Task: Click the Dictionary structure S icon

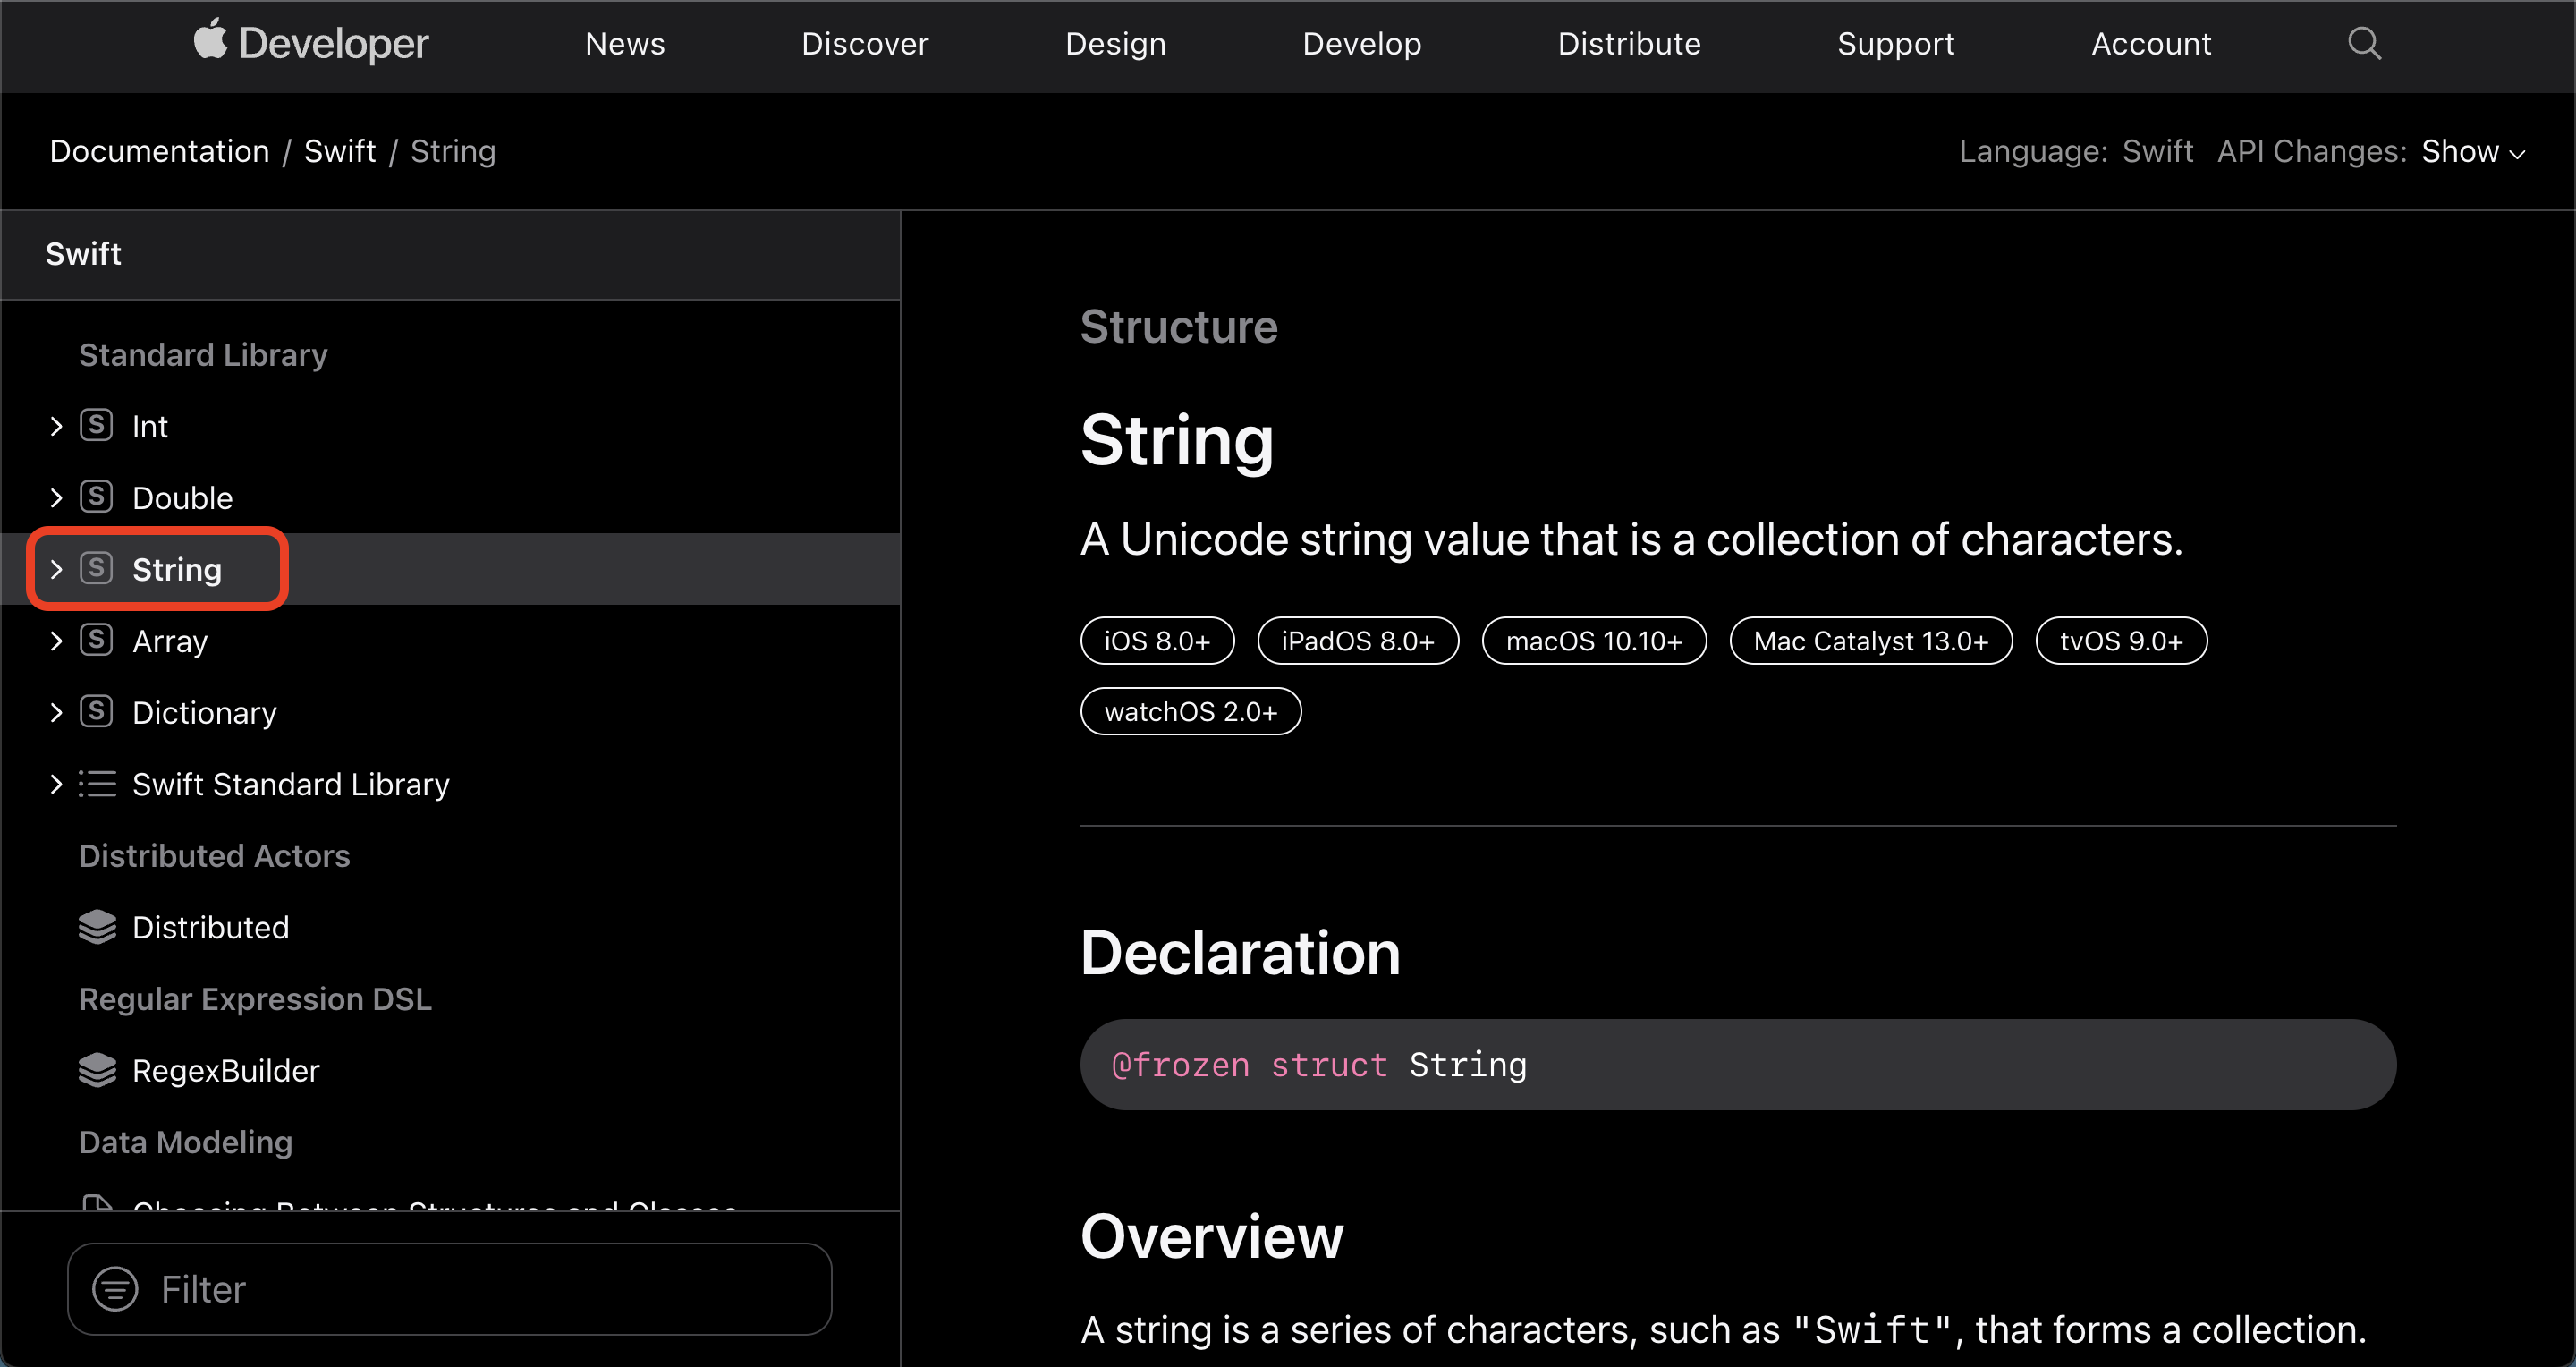Action: [x=96, y=712]
